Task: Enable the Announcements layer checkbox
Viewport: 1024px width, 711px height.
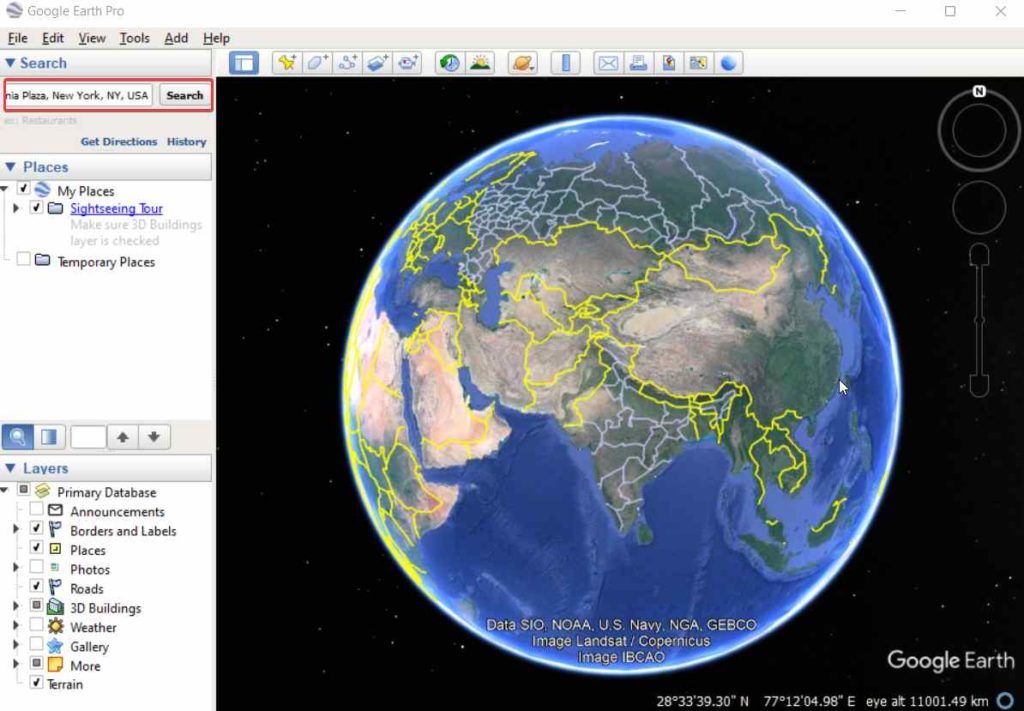Action: 37,509
